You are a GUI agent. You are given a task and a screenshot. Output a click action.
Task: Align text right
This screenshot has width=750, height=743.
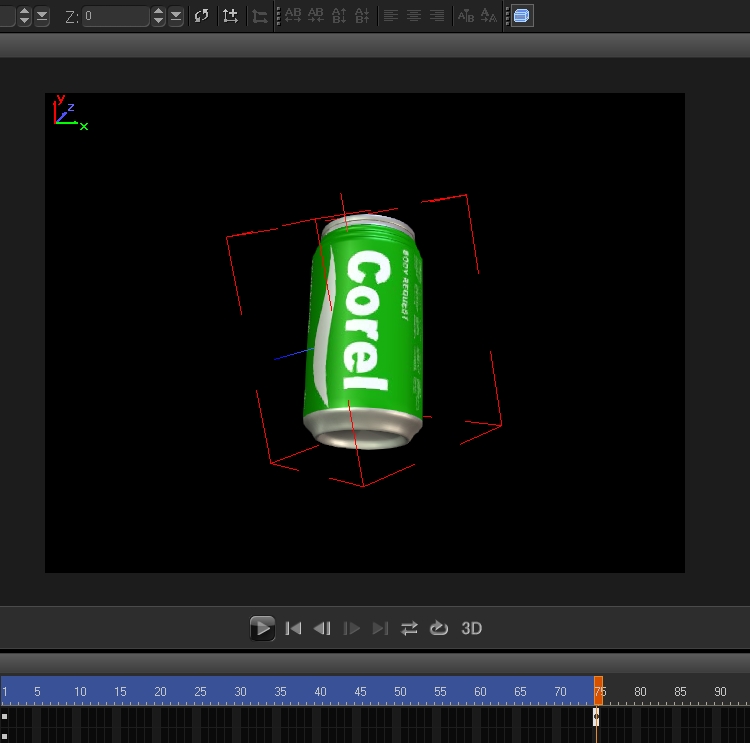[437, 16]
